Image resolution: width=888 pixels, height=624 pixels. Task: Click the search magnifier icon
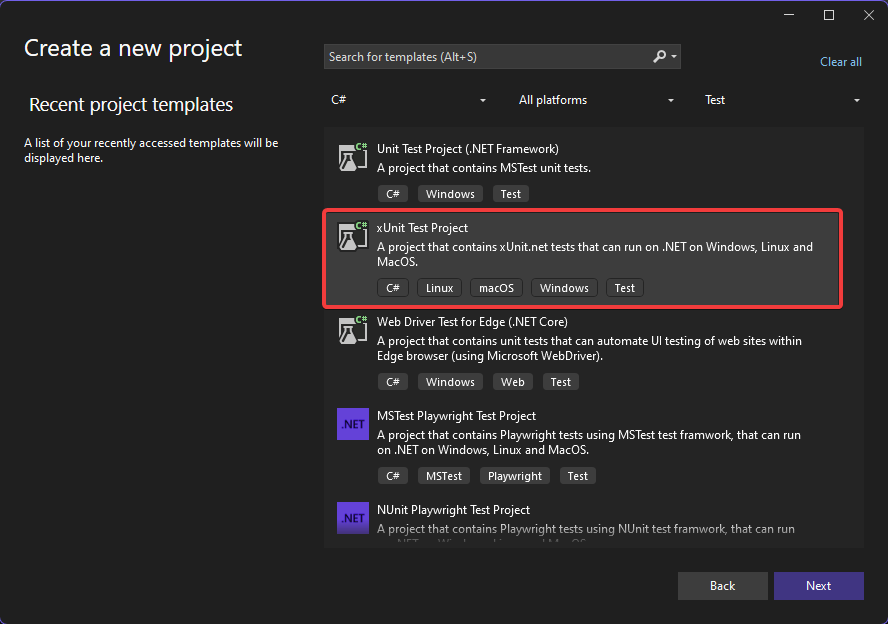coord(657,56)
